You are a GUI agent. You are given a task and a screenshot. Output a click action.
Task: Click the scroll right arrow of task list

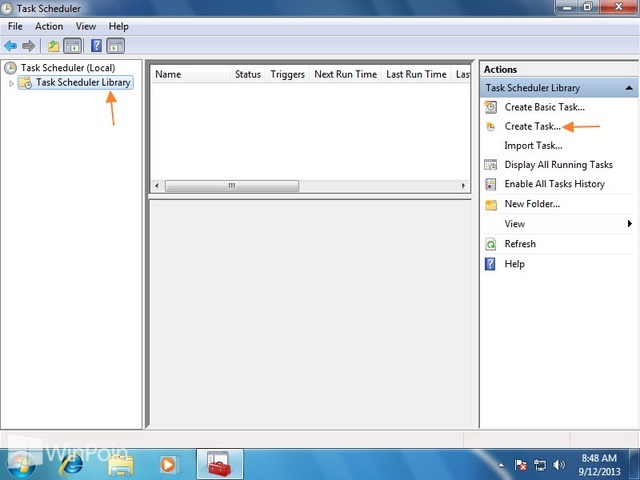click(463, 186)
